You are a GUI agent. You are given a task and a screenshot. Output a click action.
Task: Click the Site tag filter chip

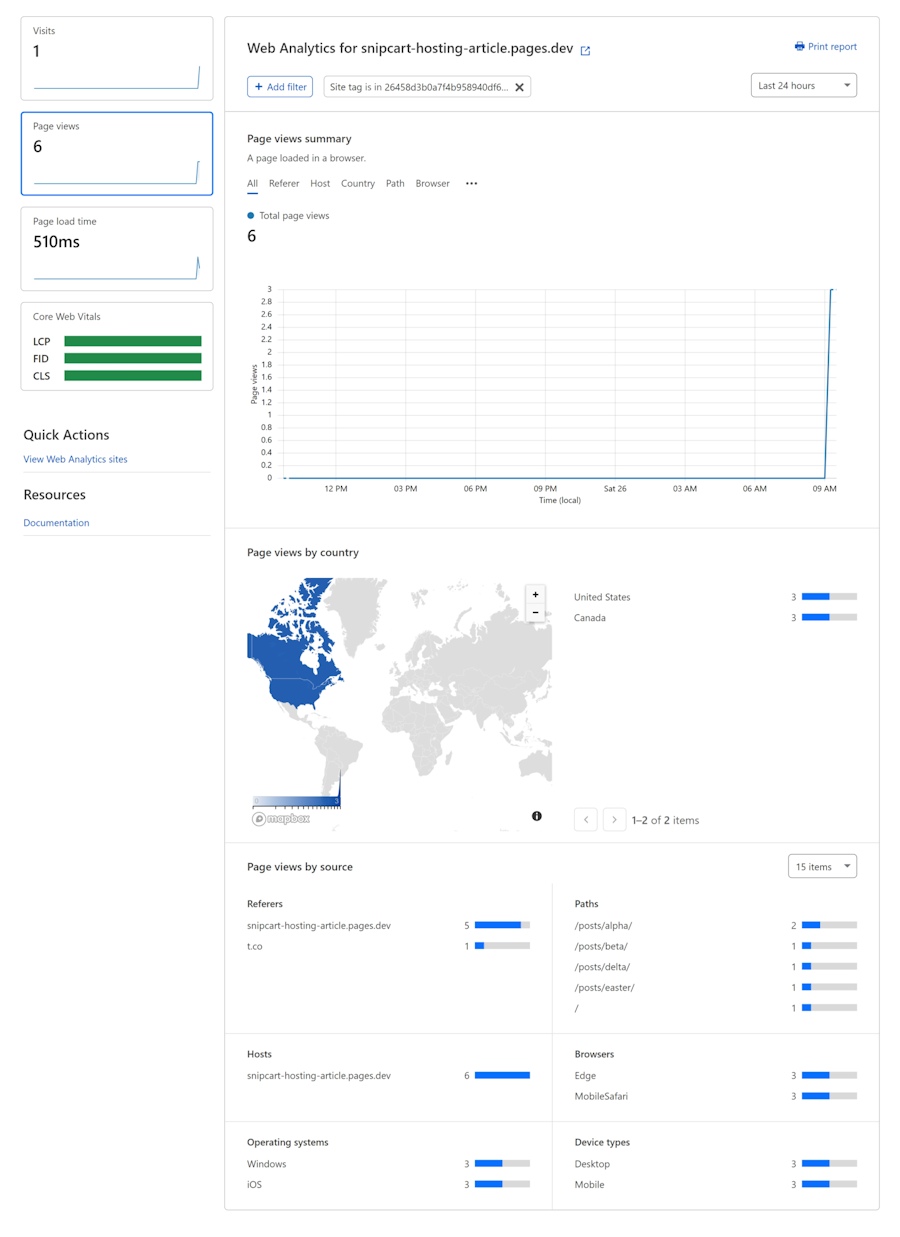pyautogui.click(x=427, y=87)
